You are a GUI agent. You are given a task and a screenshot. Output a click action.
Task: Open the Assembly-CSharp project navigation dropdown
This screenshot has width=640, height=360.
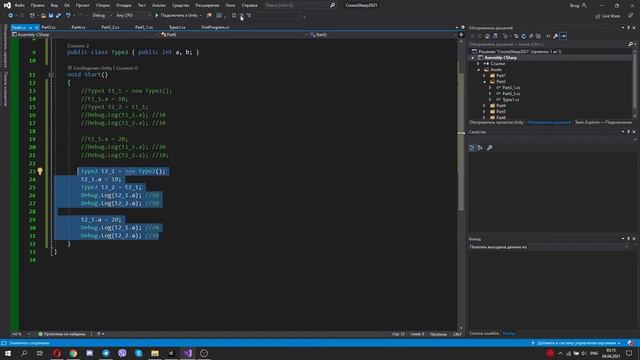[x=85, y=35]
